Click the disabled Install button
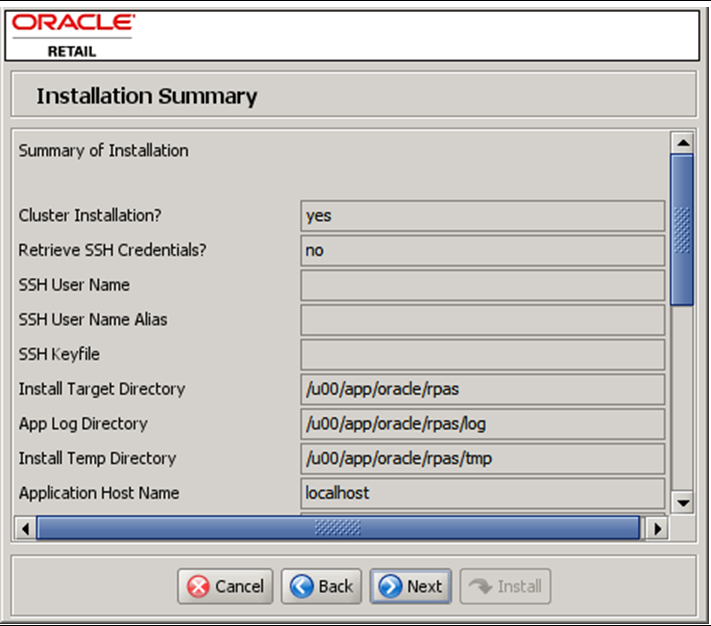711x626 pixels. point(505,586)
